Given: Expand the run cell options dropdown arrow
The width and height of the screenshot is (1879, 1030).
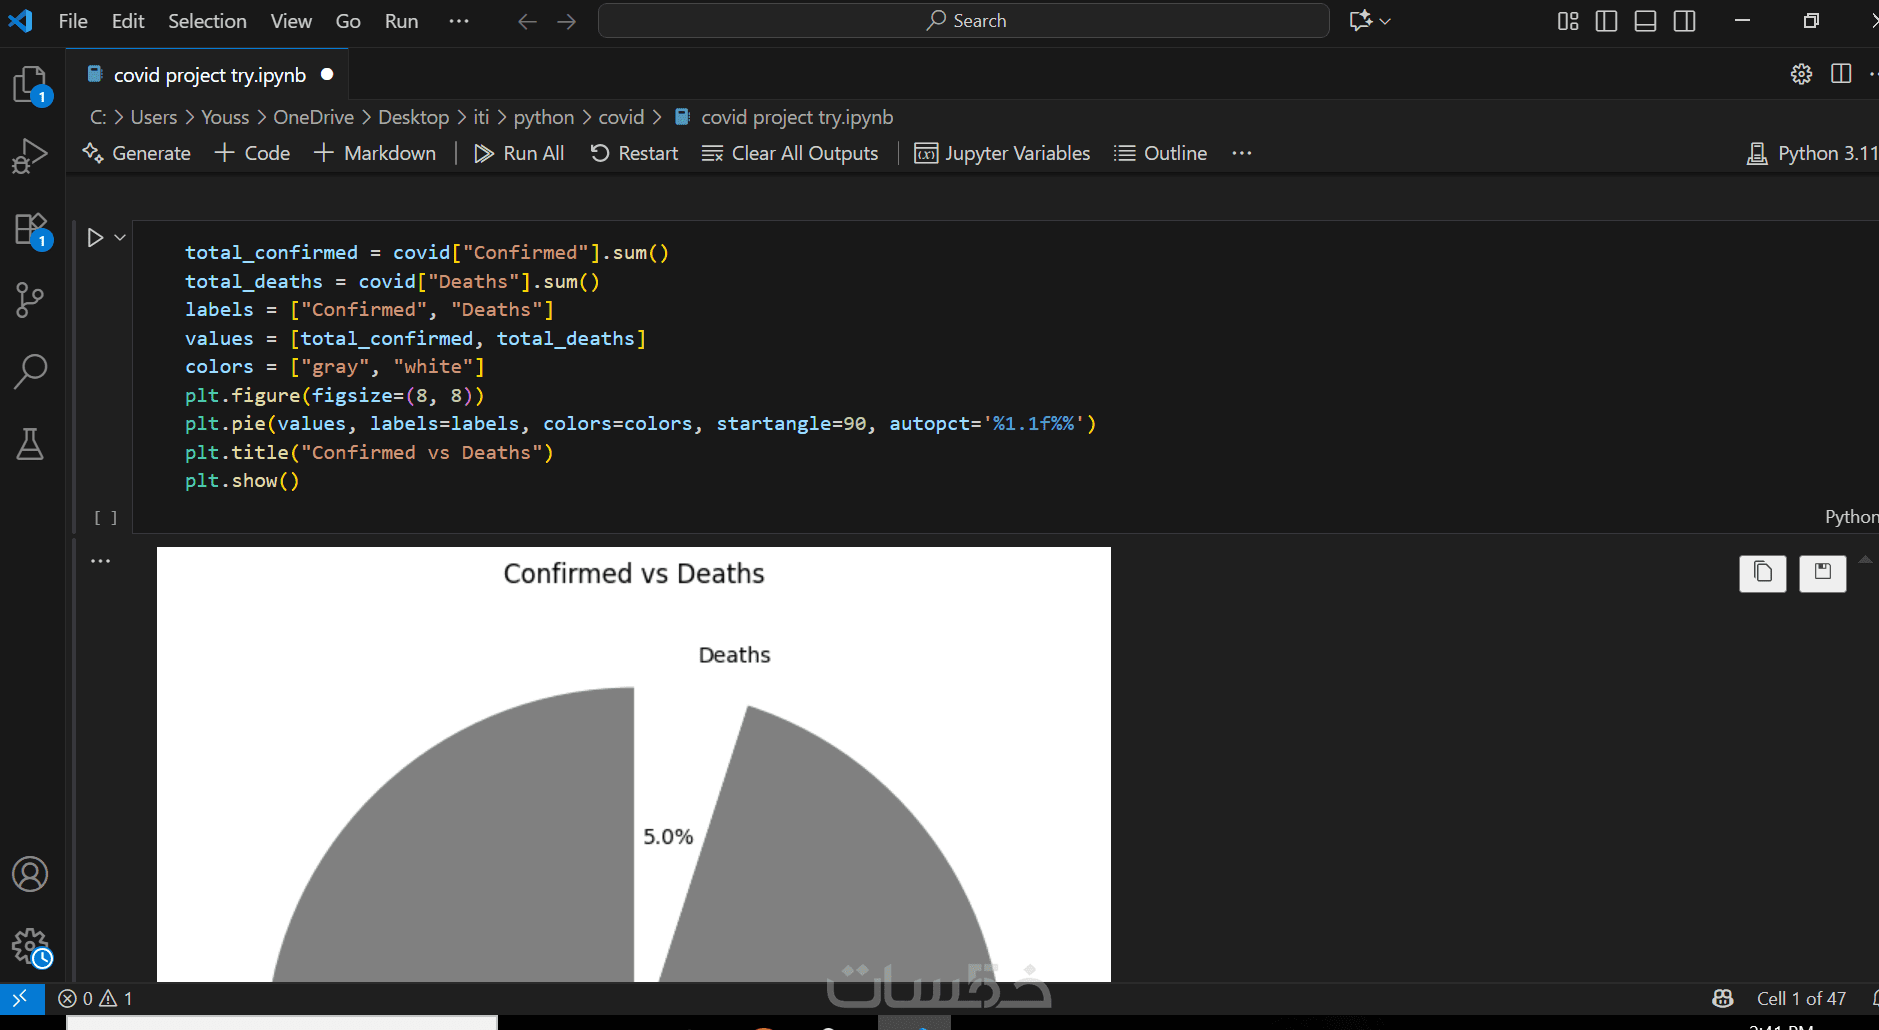Looking at the screenshot, I should tap(120, 238).
